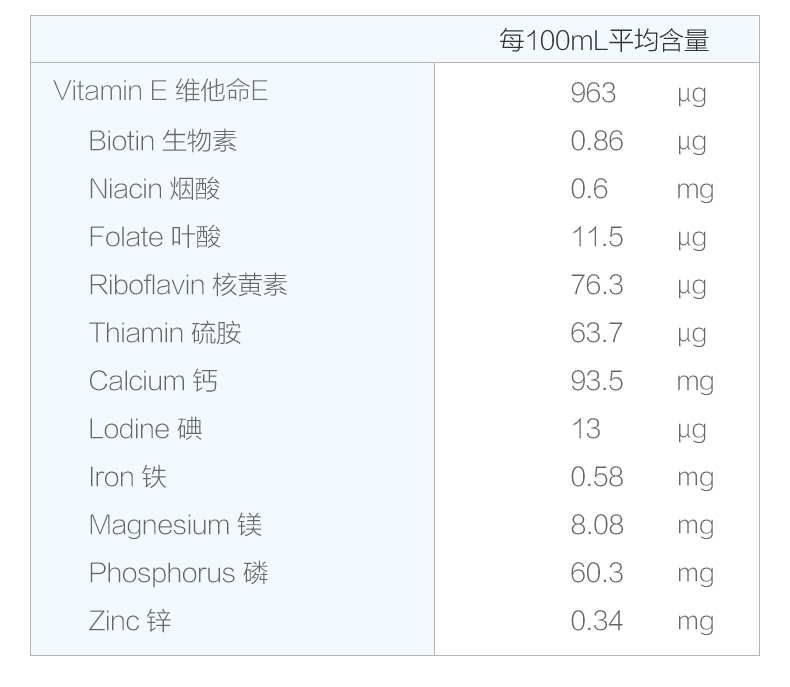Click the 963 value for Vitamin E
The width and height of the screenshot is (790, 687).
pyautogui.click(x=593, y=93)
